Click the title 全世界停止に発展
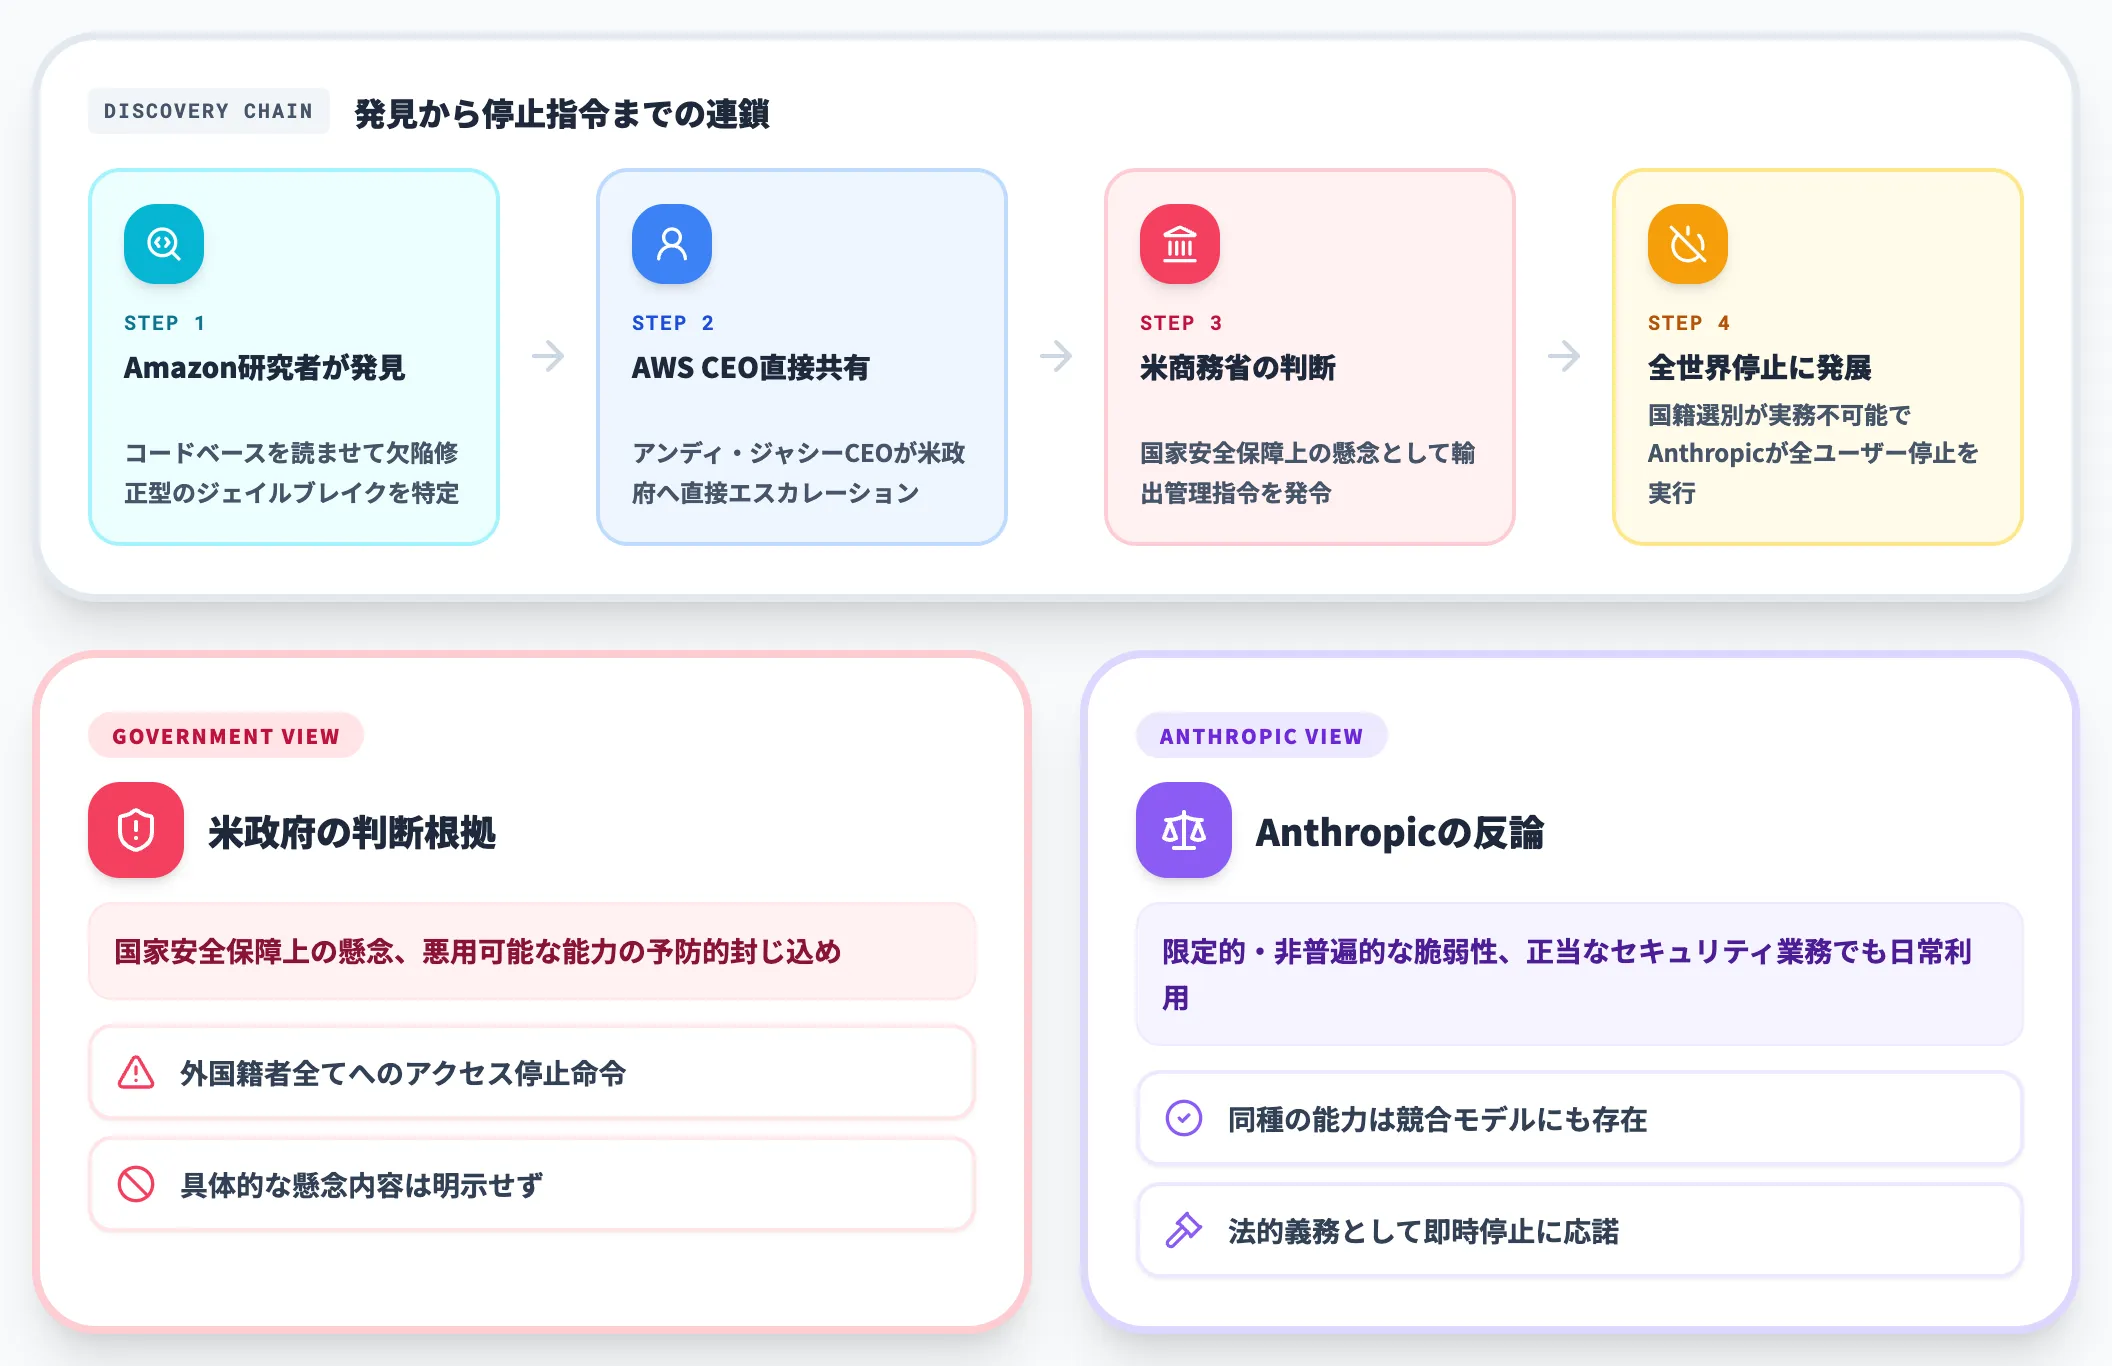Image resolution: width=2112 pixels, height=1366 pixels. pos(1760,368)
